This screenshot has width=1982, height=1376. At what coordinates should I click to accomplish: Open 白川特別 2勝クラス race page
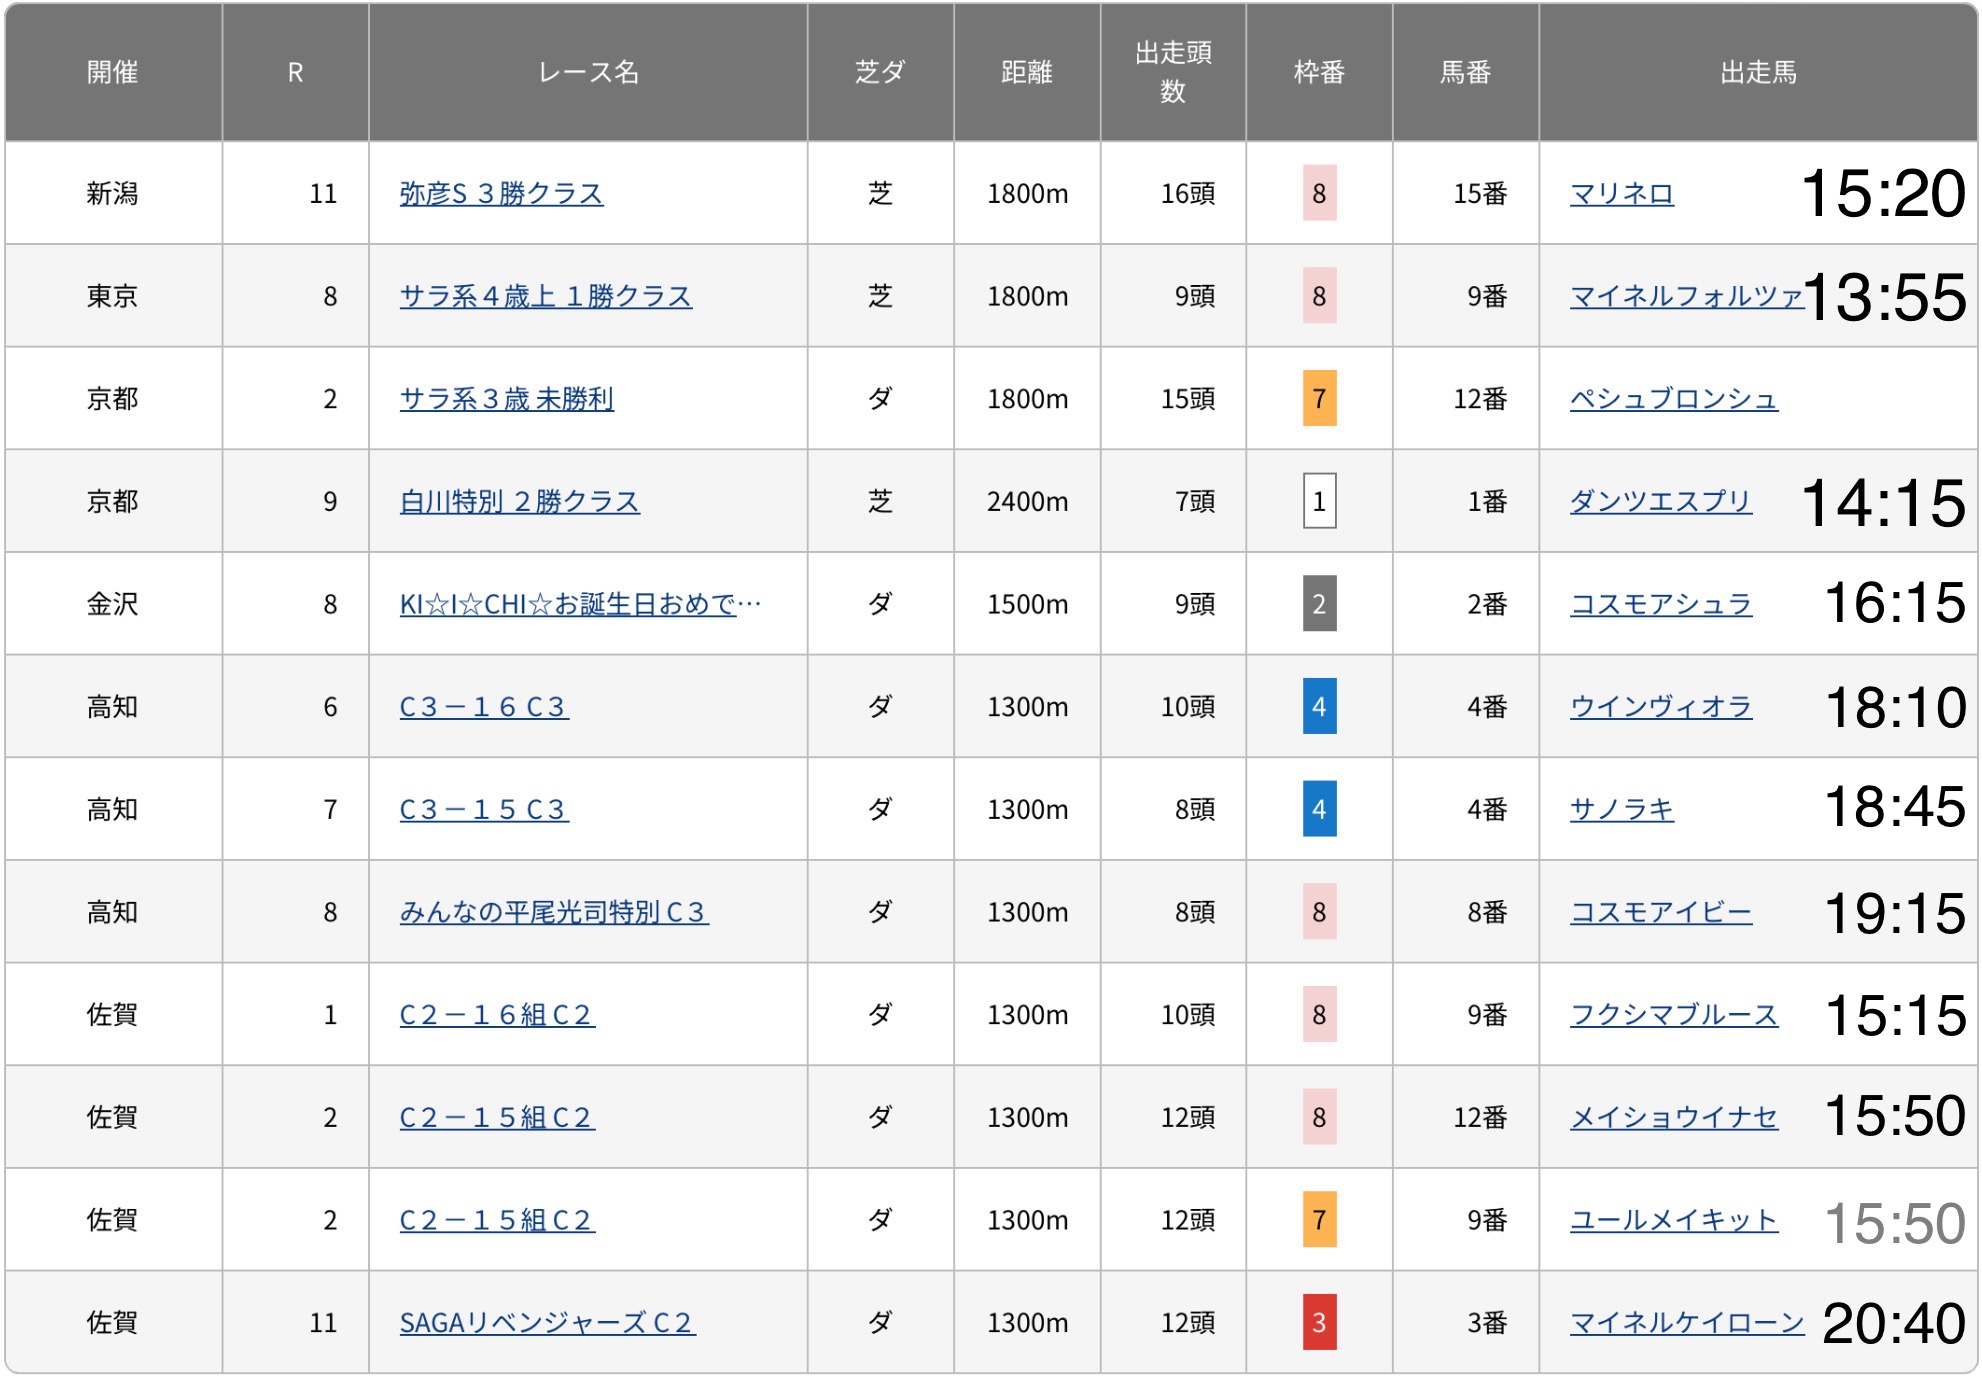[519, 501]
